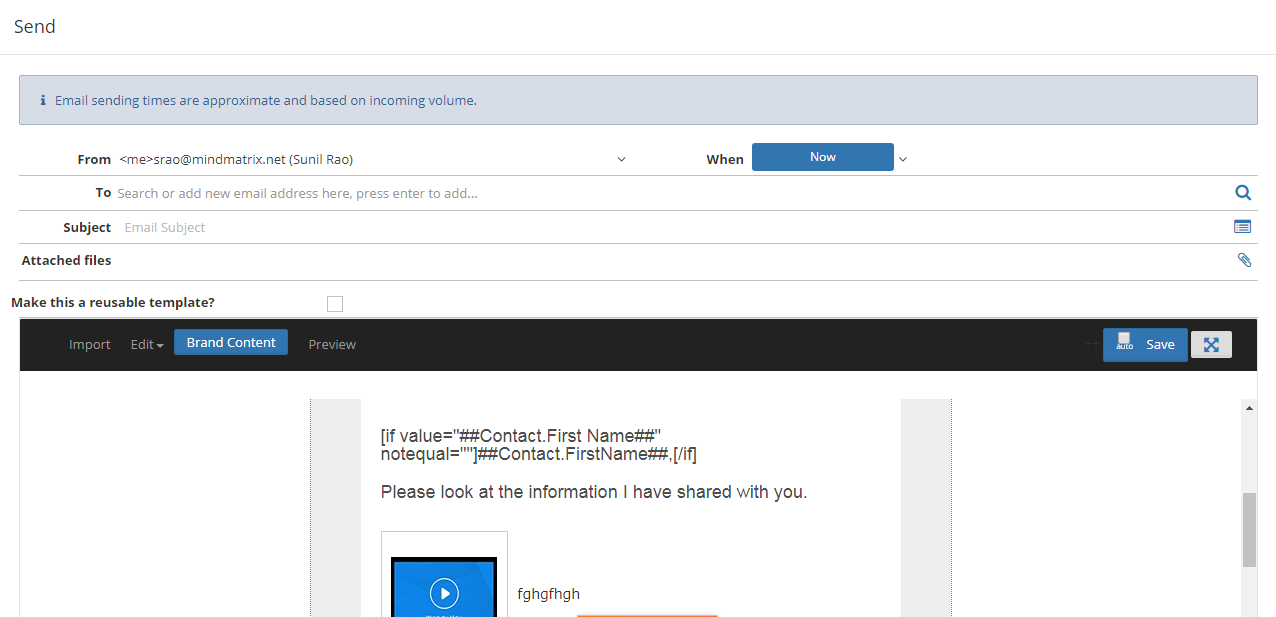1276x617 pixels.
Task: Click the text 'fghgfhgh'
Action: pyautogui.click(x=549, y=594)
